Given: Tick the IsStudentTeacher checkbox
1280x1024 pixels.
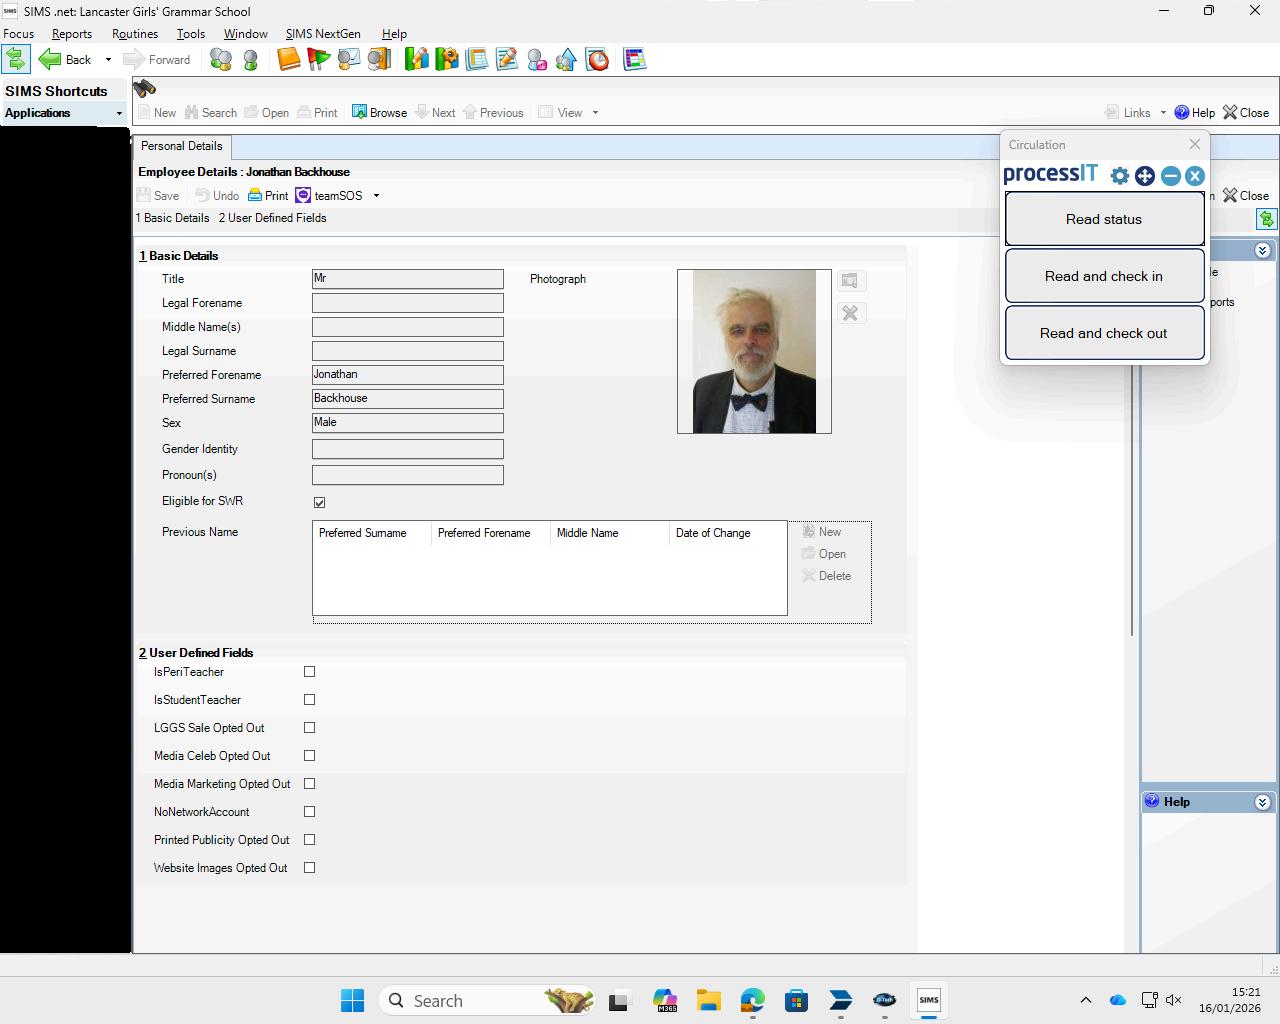Looking at the screenshot, I should pyautogui.click(x=309, y=700).
